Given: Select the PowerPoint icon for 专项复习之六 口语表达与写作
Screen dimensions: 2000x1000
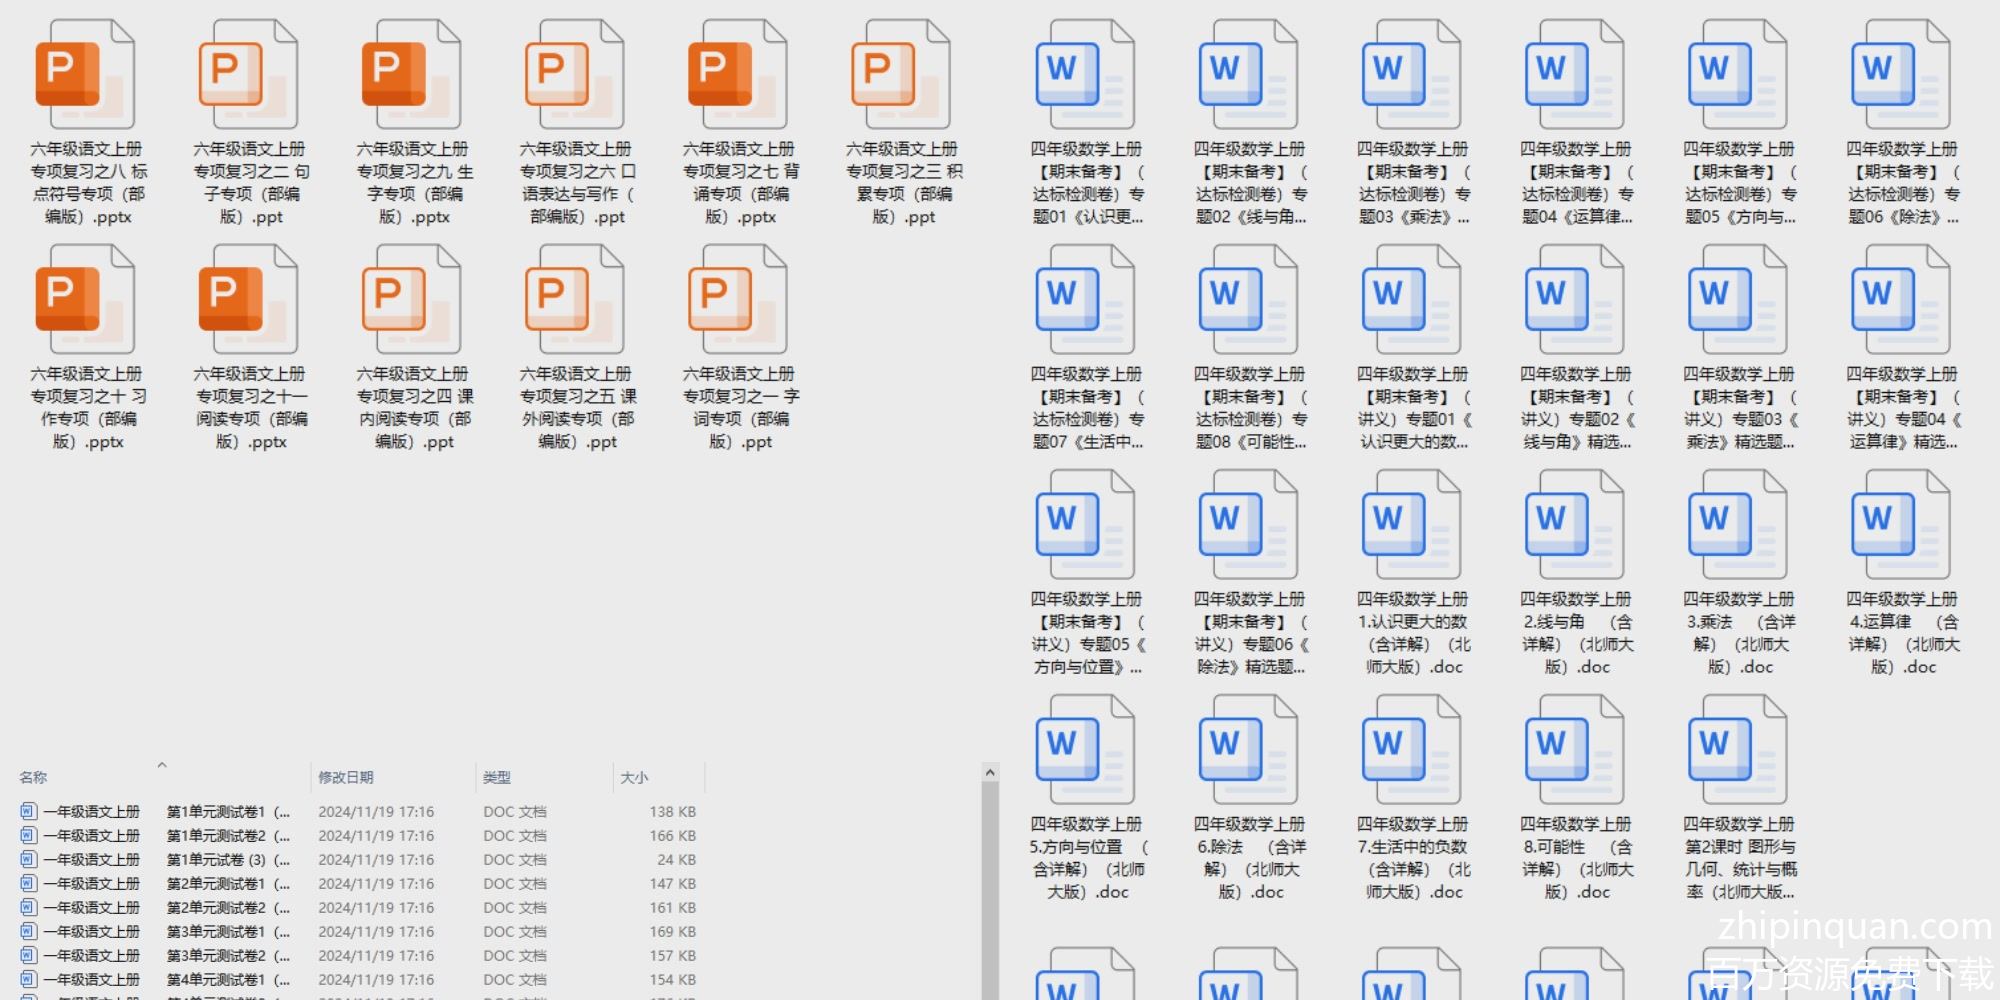Looking at the screenshot, I should point(574,75).
